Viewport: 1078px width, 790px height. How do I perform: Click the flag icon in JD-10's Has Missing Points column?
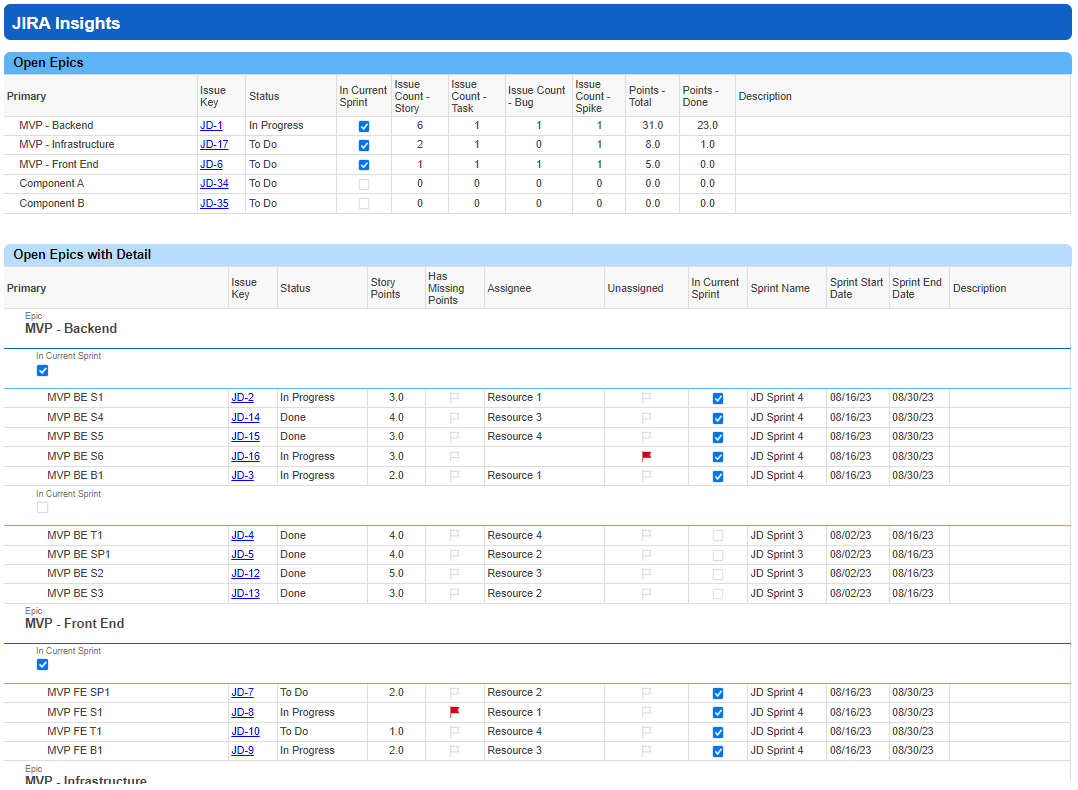coord(454,731)
